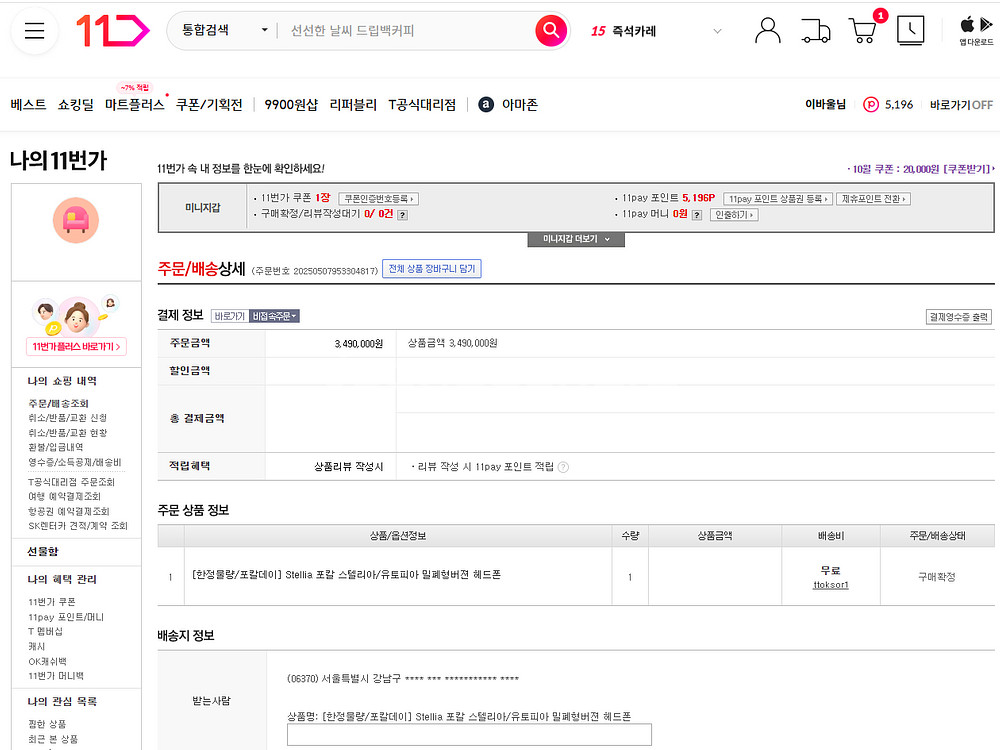Viewport: 1000px width, 750px height.
Task: Open recently viewed clock icon
Action: tap(911, 31)
